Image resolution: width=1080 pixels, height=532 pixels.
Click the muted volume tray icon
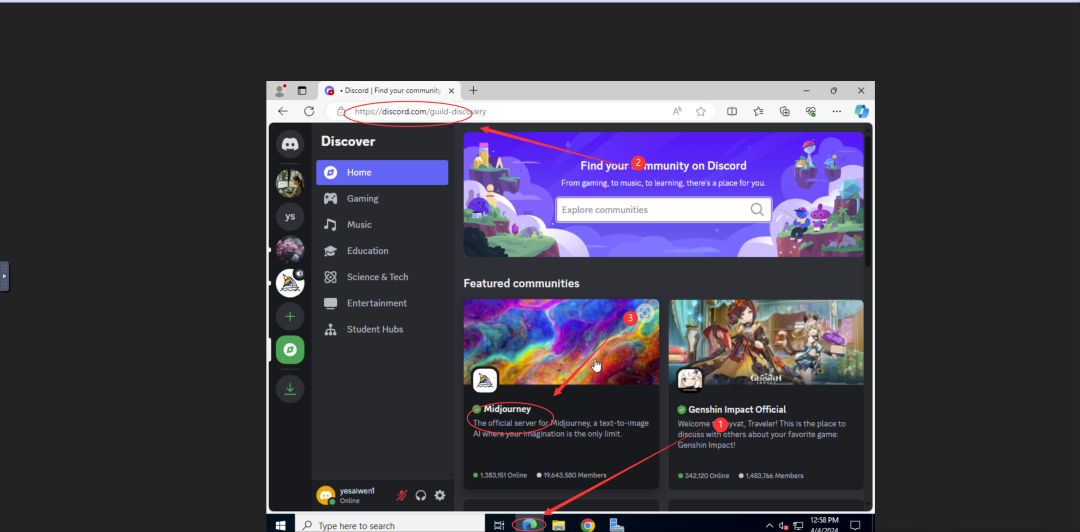(x=783, y=526)
